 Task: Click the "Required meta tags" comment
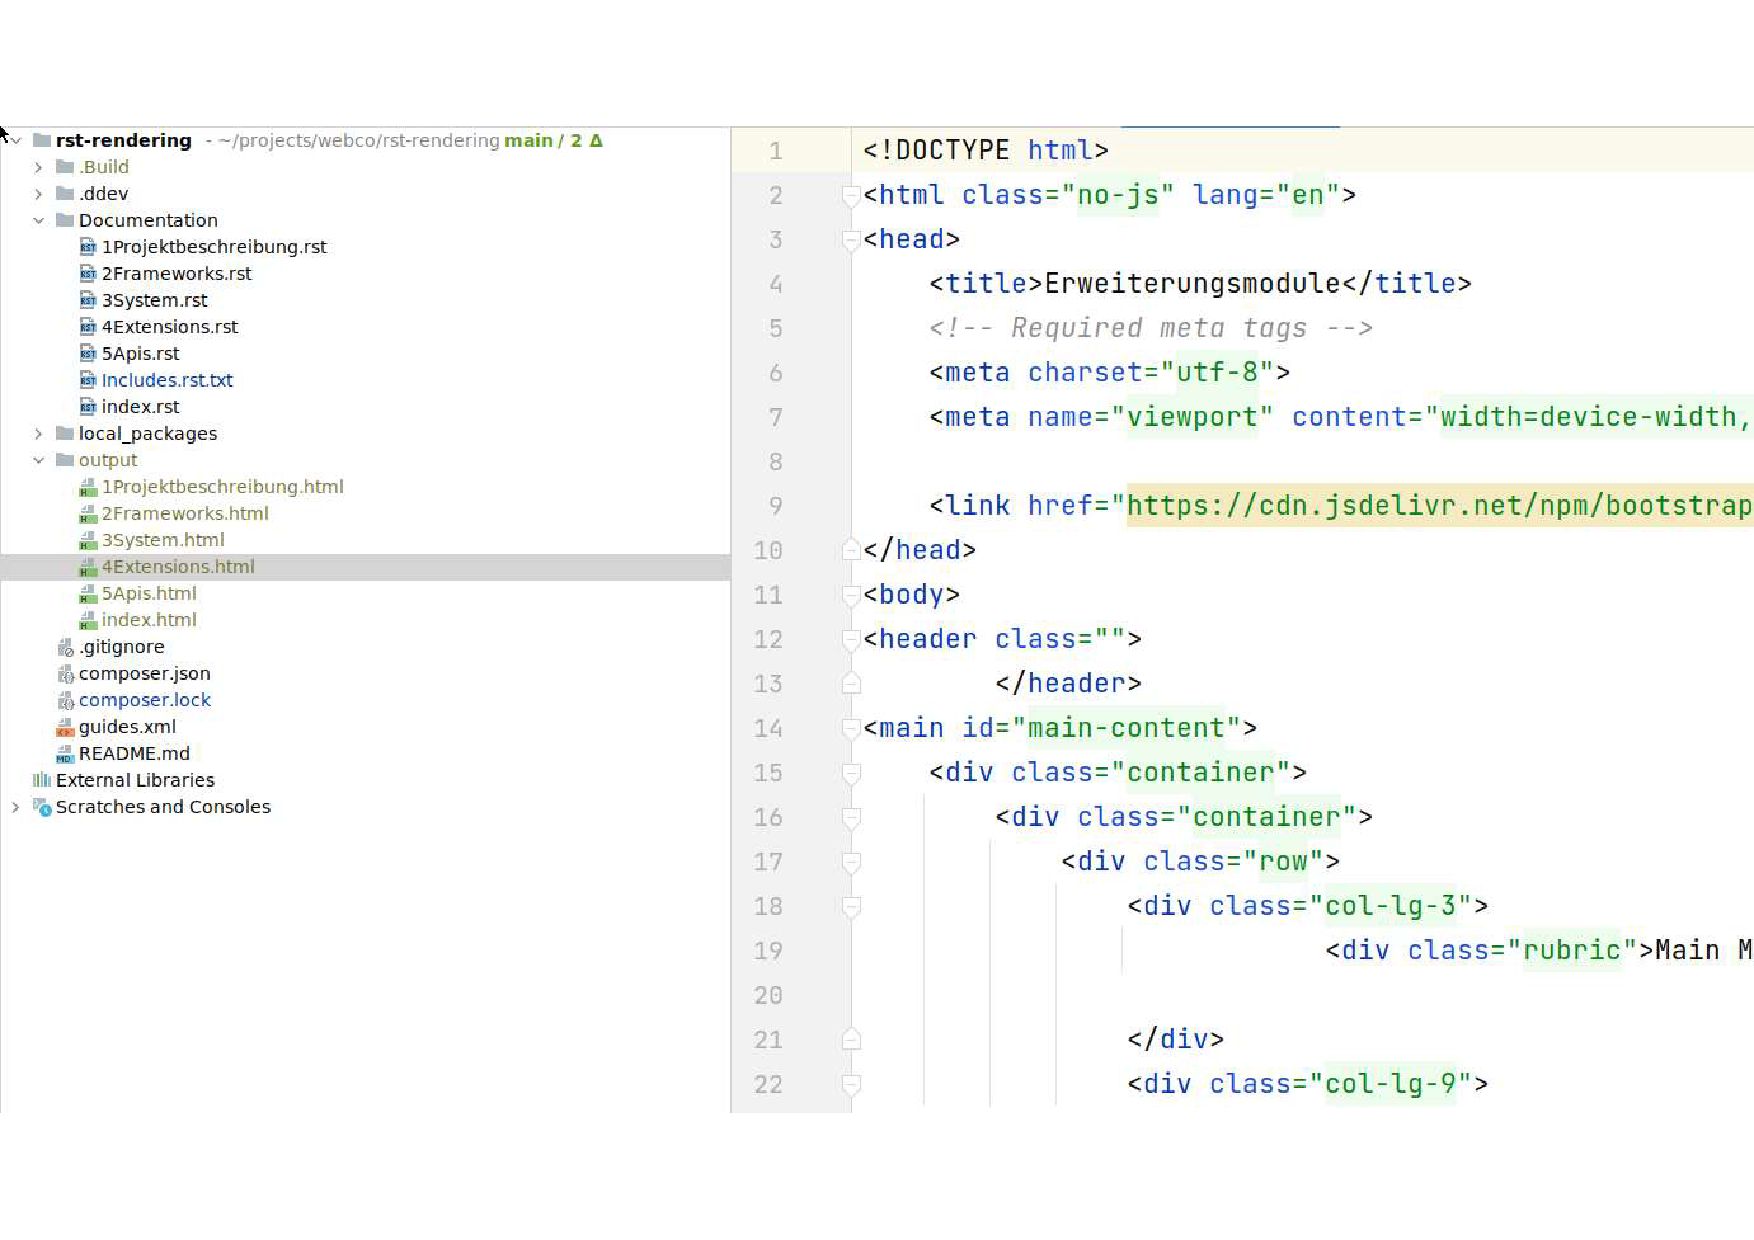[x=1151, y=328]
